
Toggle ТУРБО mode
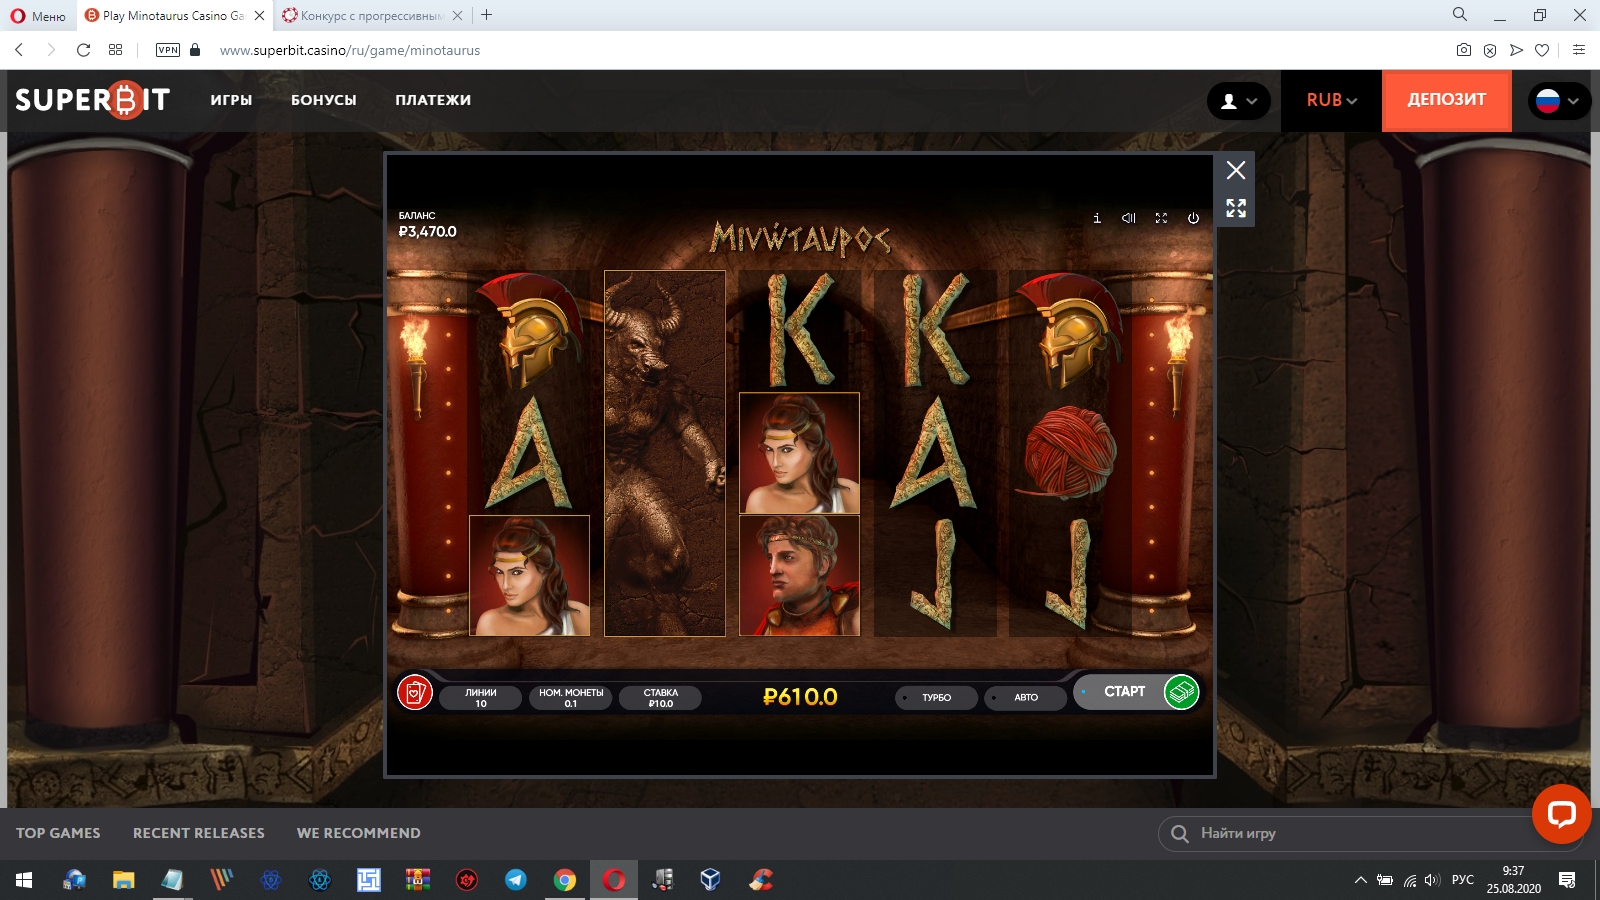(x=936, y=698)
